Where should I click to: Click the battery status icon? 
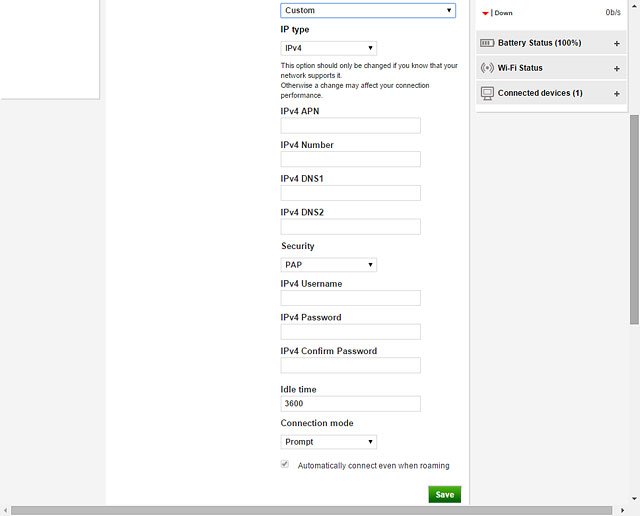click(x=487, y=43)
